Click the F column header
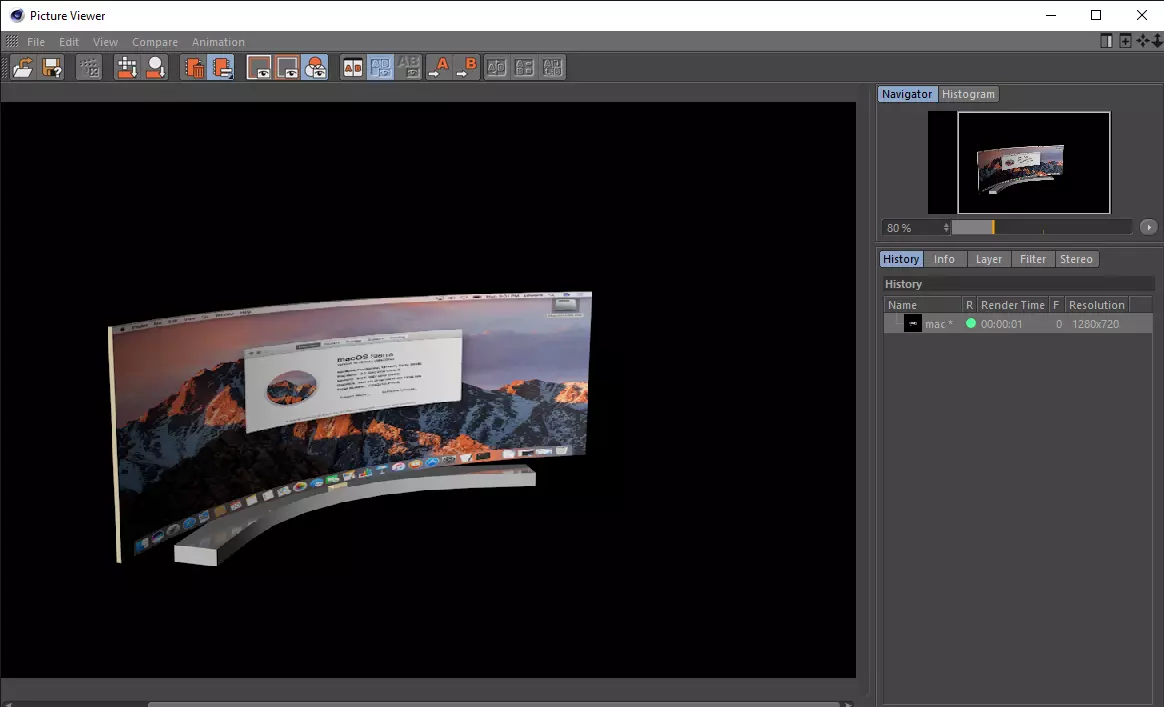1164x707 pixels. click(1056, 305)
